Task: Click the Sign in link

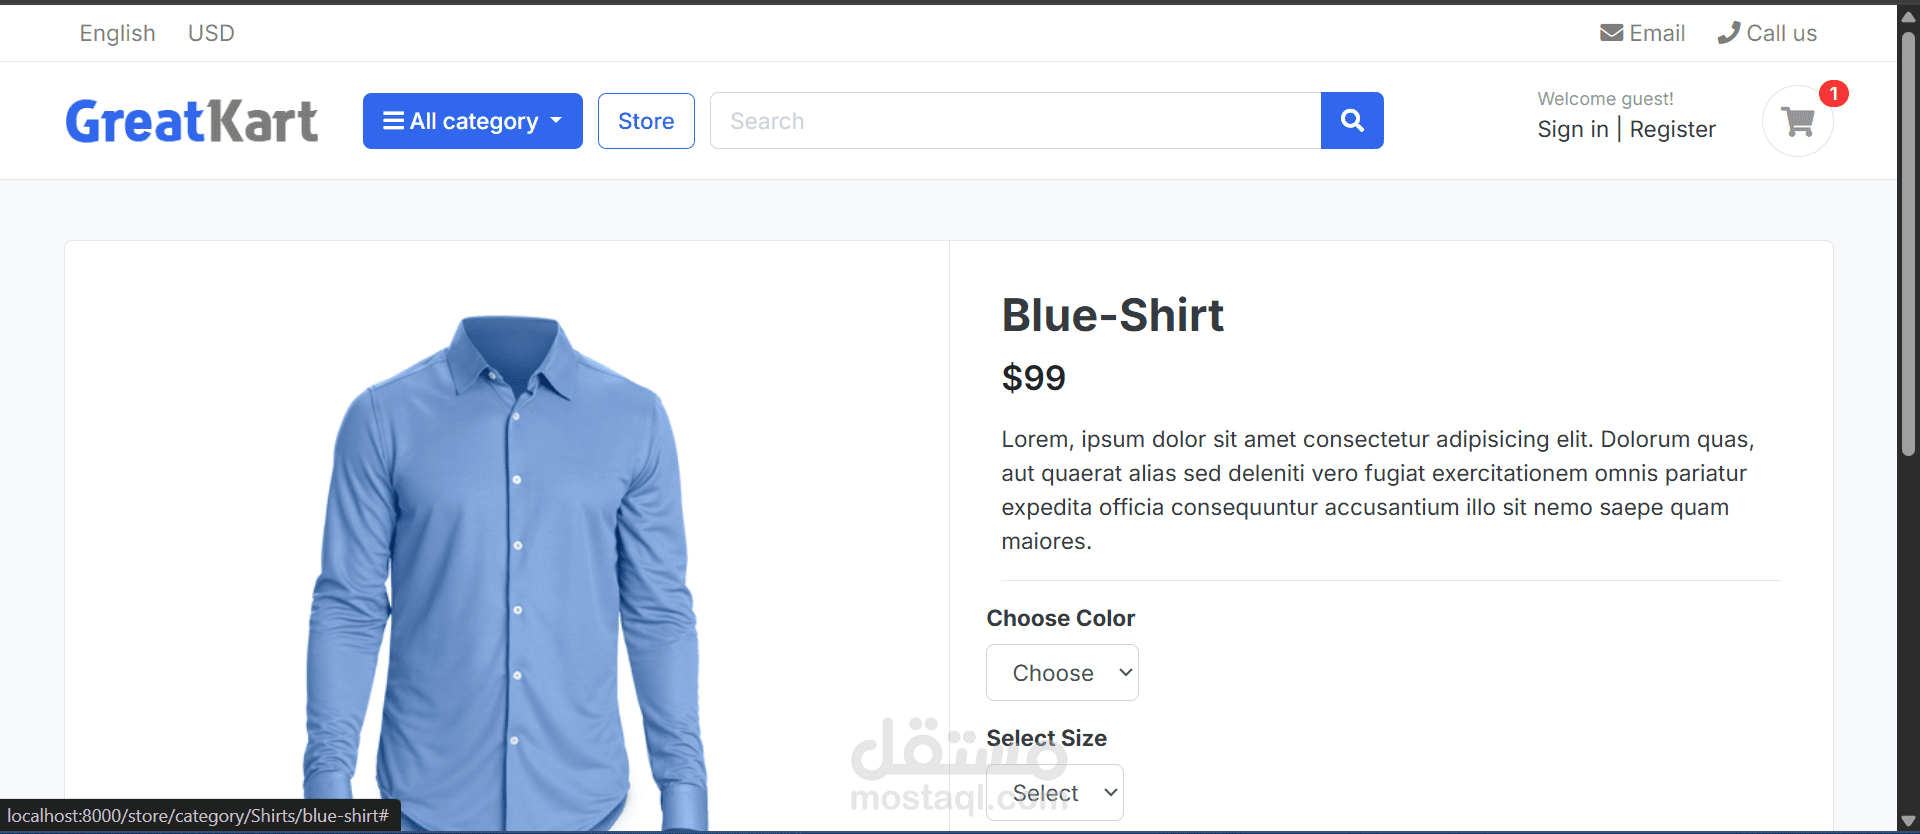Action: coord(1573,129)
